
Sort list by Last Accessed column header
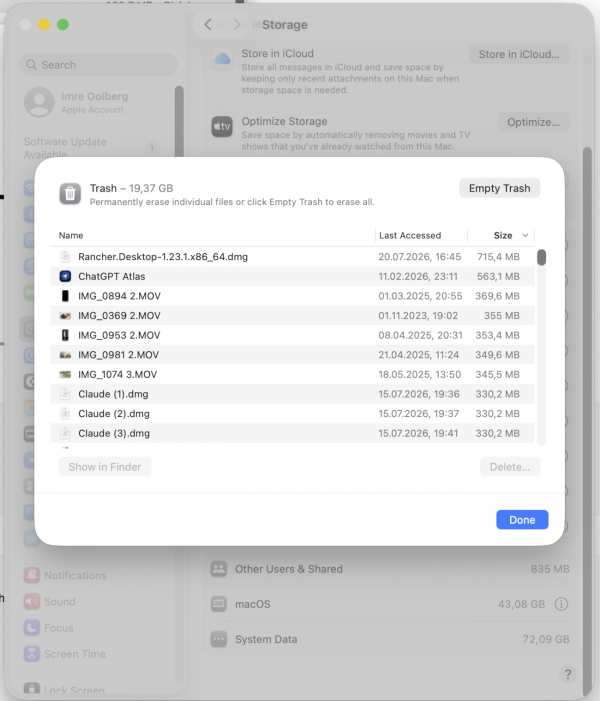click(x=410, y=236)
